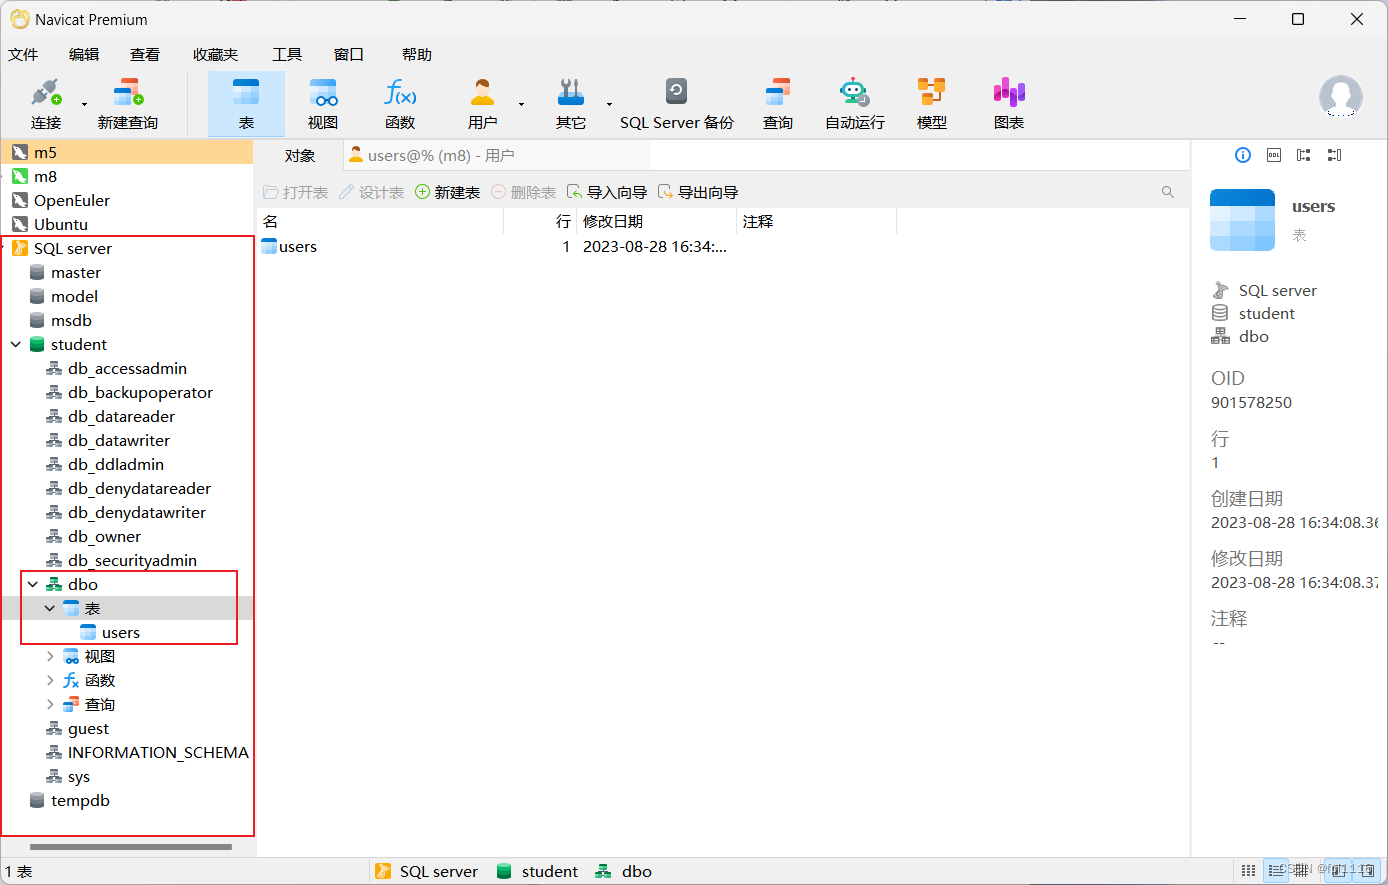The height and width of the screenshot is (885, 1388).
Task: Create a table with 新建表
Action: [447, 192]
